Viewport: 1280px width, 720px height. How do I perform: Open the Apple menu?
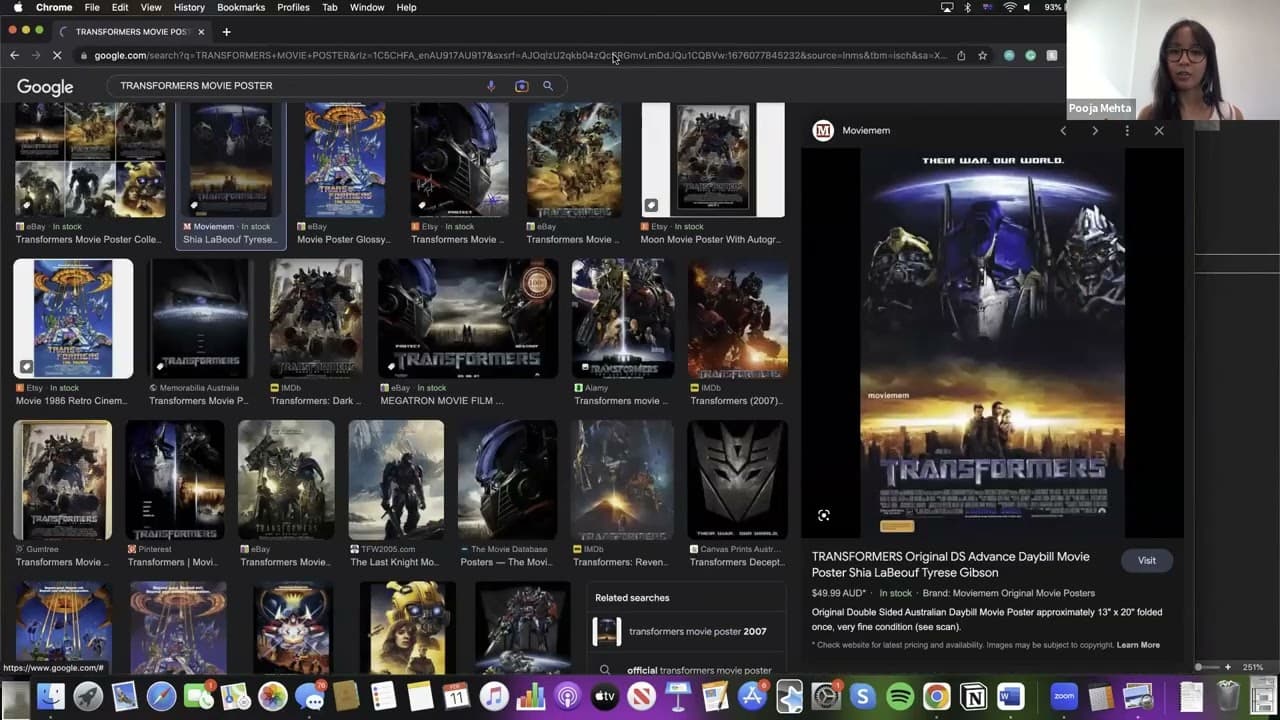click(18, 7)
